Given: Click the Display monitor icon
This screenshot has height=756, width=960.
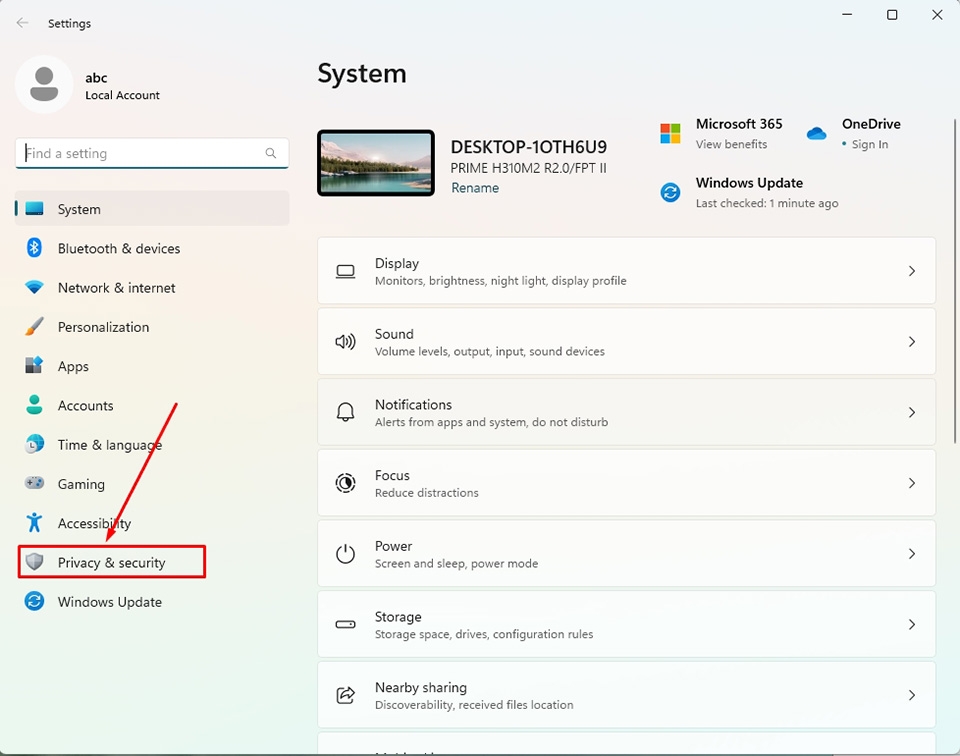Looking at the screenshot, I should [345, 270].
